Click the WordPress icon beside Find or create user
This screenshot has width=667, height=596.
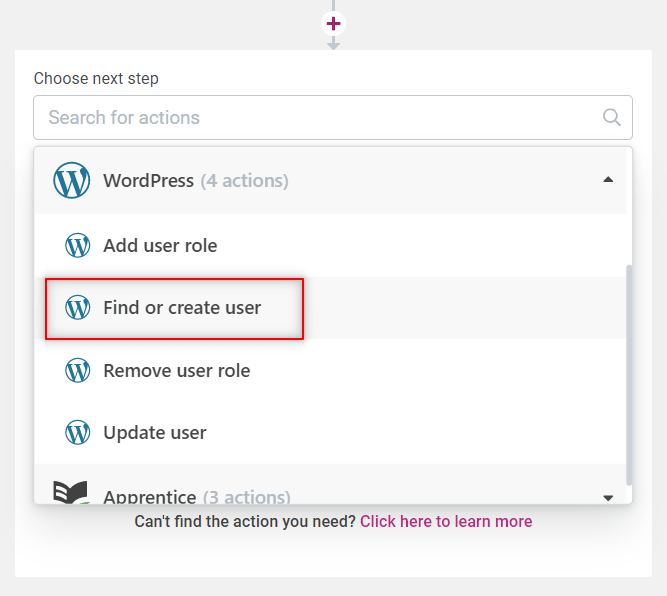click(77, 307)
